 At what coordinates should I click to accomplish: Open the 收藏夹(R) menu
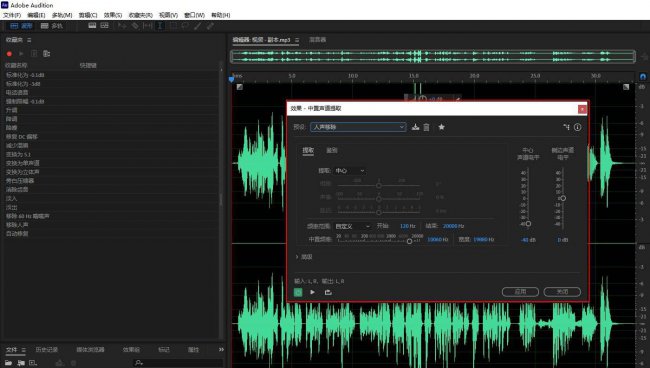tap(141, 15)
